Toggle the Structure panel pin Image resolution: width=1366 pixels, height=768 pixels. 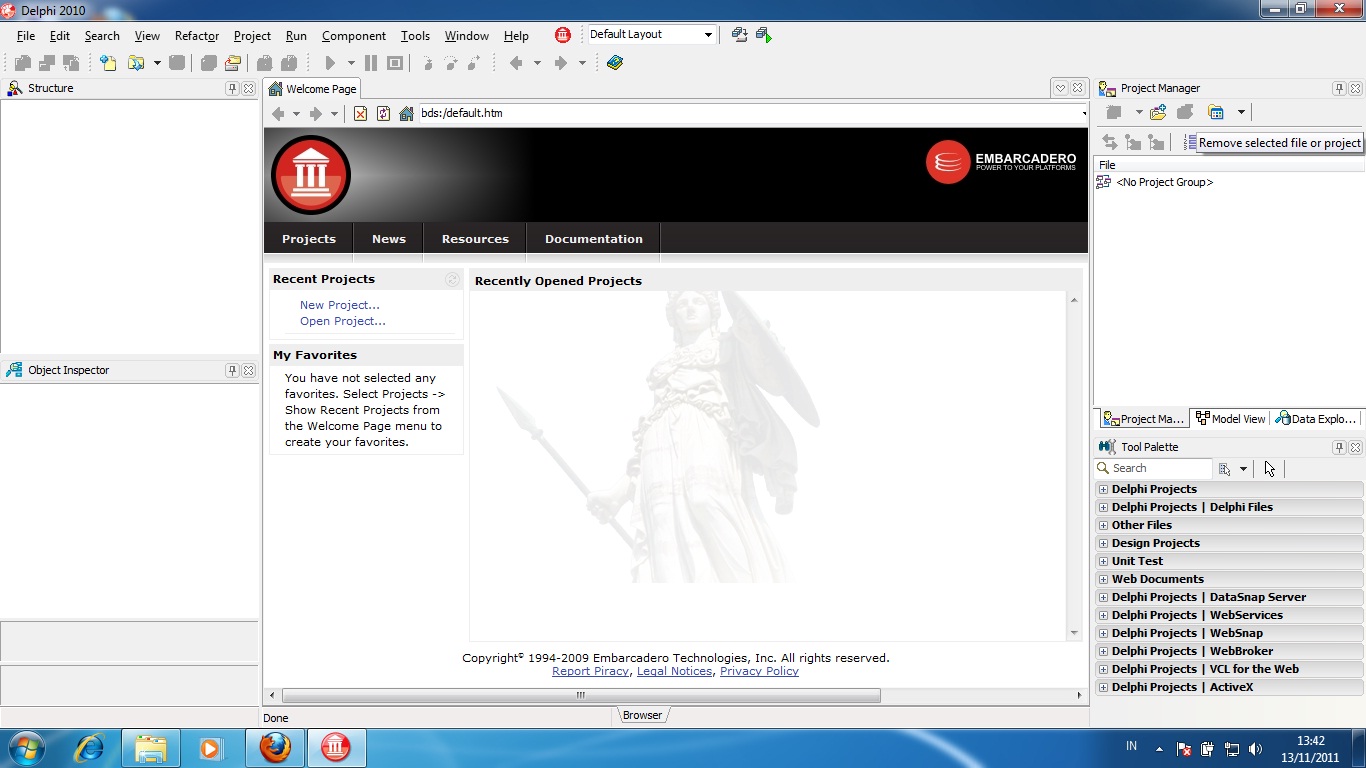[x=232, y=88]
